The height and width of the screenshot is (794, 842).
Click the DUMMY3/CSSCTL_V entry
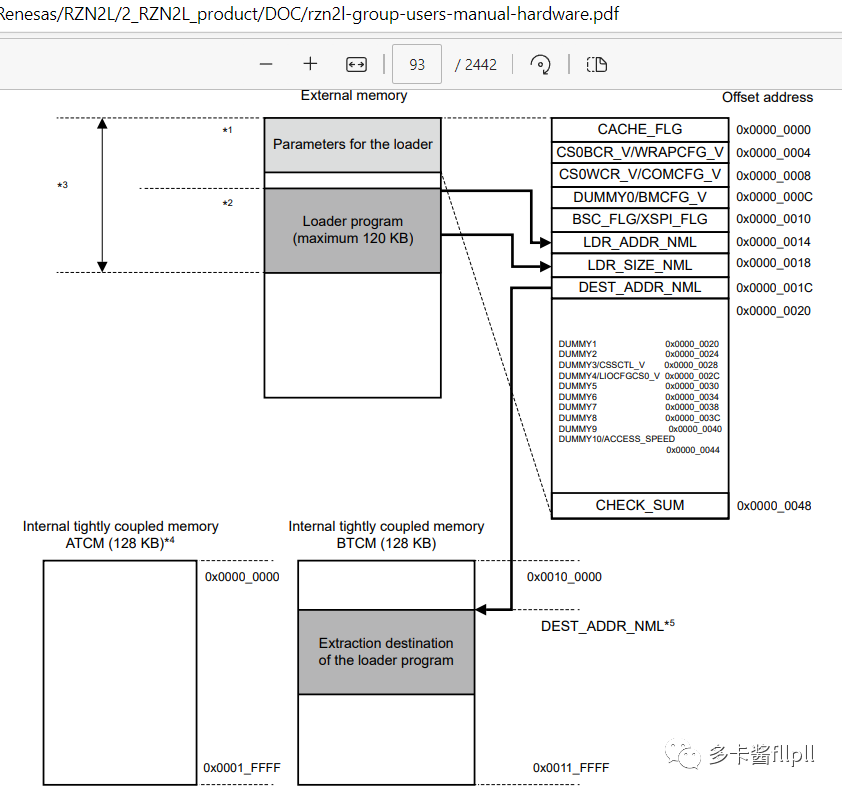pyautogui.click(x=601, y=365)
